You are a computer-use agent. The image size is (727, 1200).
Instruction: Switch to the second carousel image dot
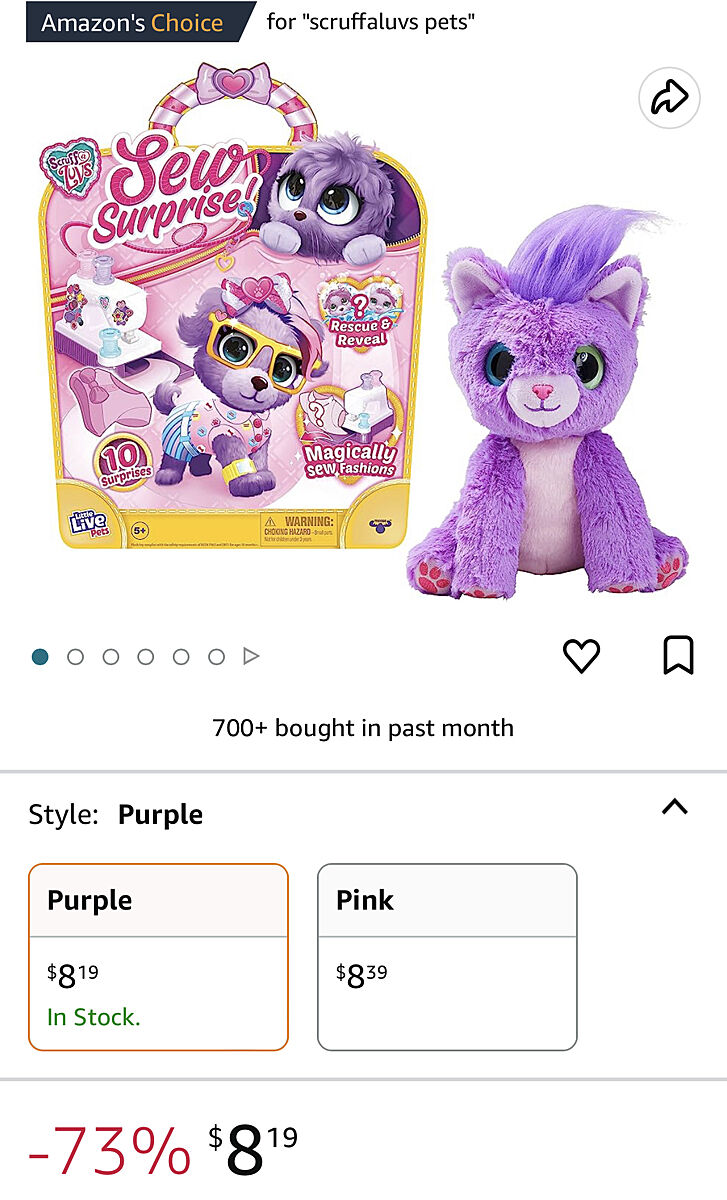75,657
